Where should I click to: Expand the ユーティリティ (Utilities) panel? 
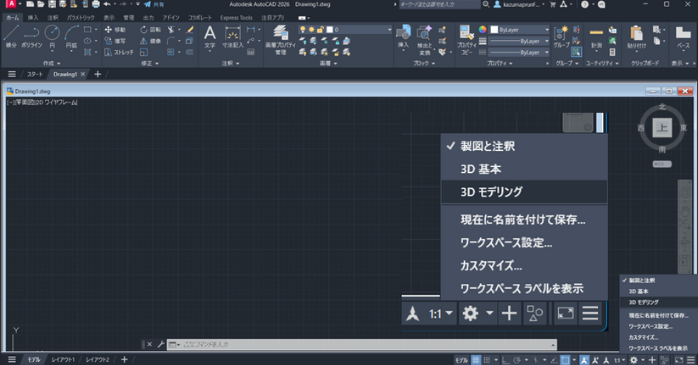(x=602, y=63)
